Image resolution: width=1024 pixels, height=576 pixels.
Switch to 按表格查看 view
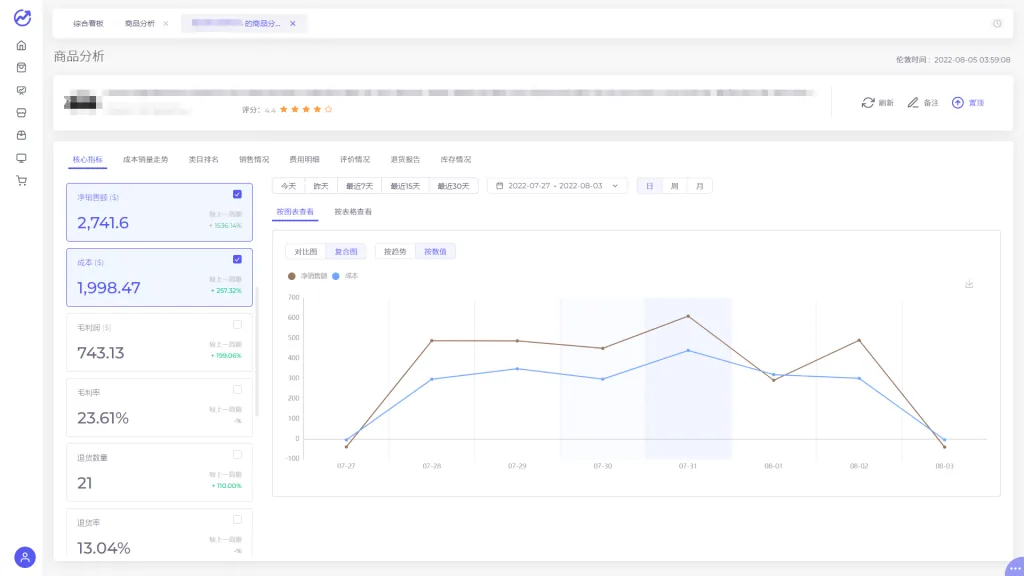pyautogui.click(x=353, y=212)
